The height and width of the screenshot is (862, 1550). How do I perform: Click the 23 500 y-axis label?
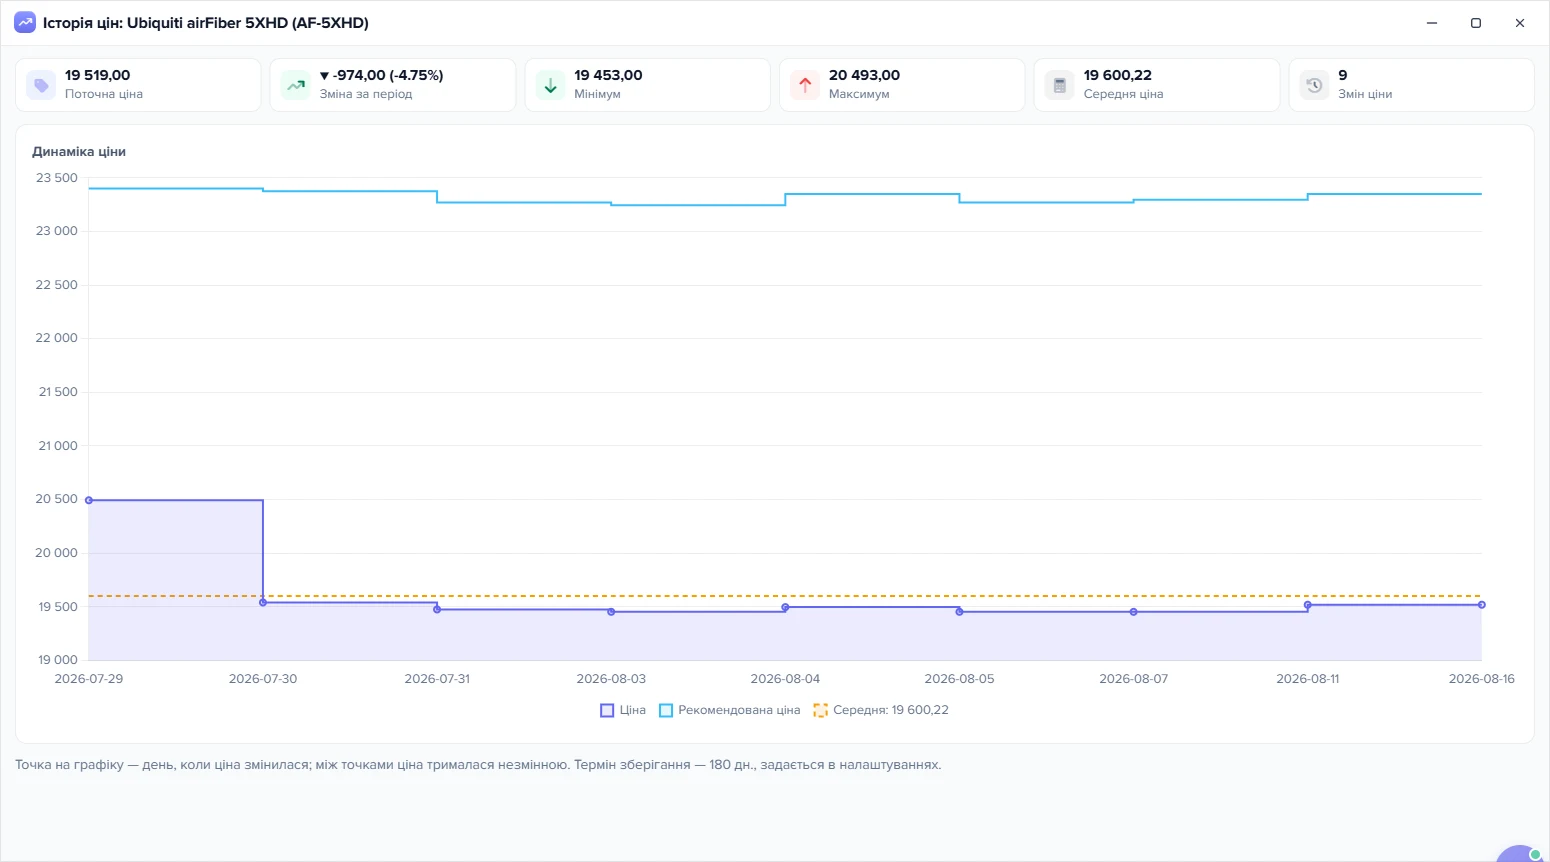coord(57,178)
